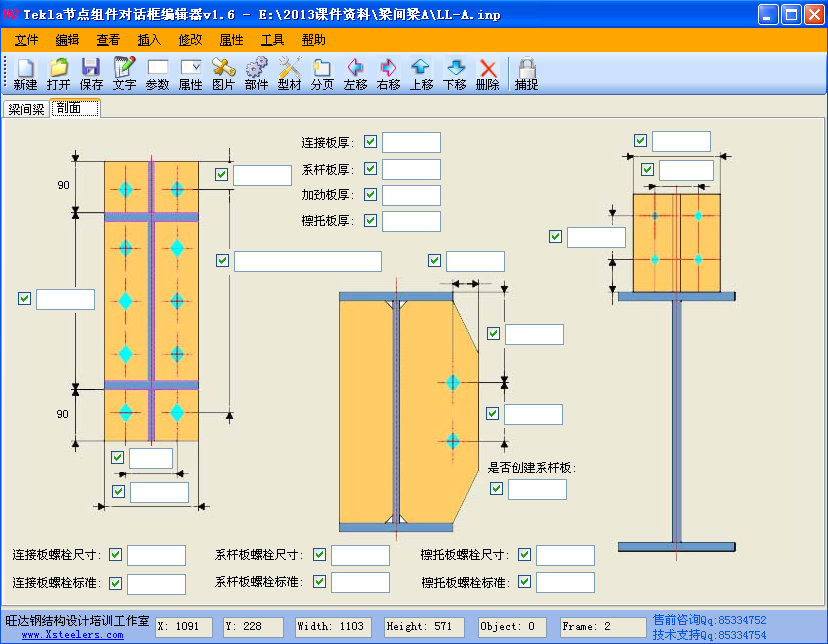Move right with 右移 arrow
The height and width of the screenshot is (644, 828).
[389, 74]
